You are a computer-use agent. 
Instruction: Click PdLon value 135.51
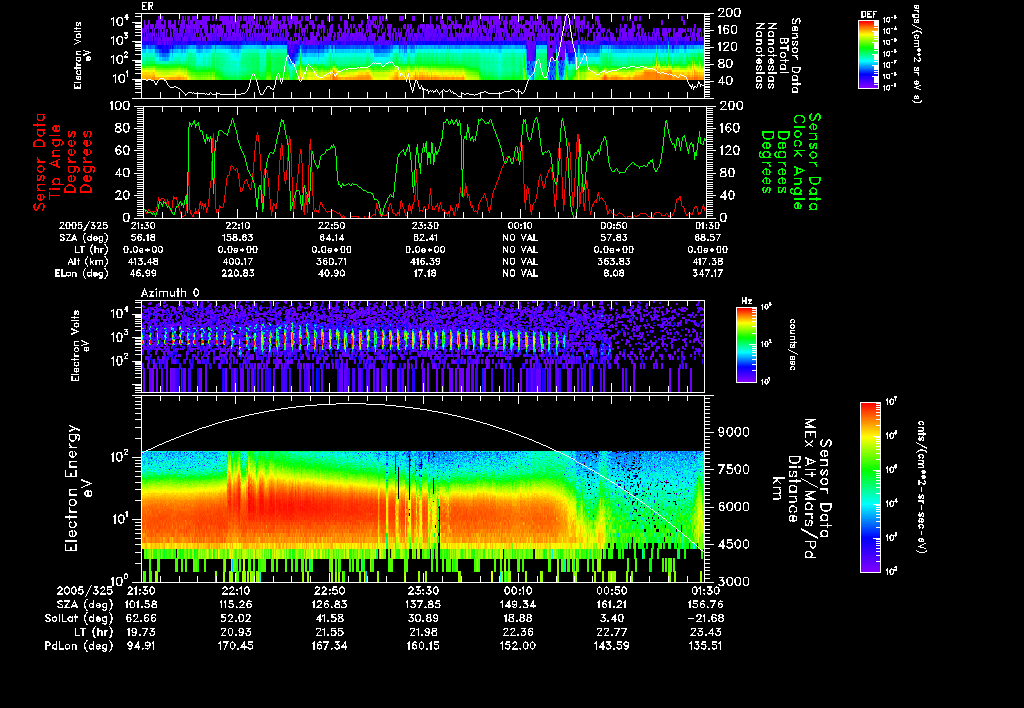click(x=705, y=646)
